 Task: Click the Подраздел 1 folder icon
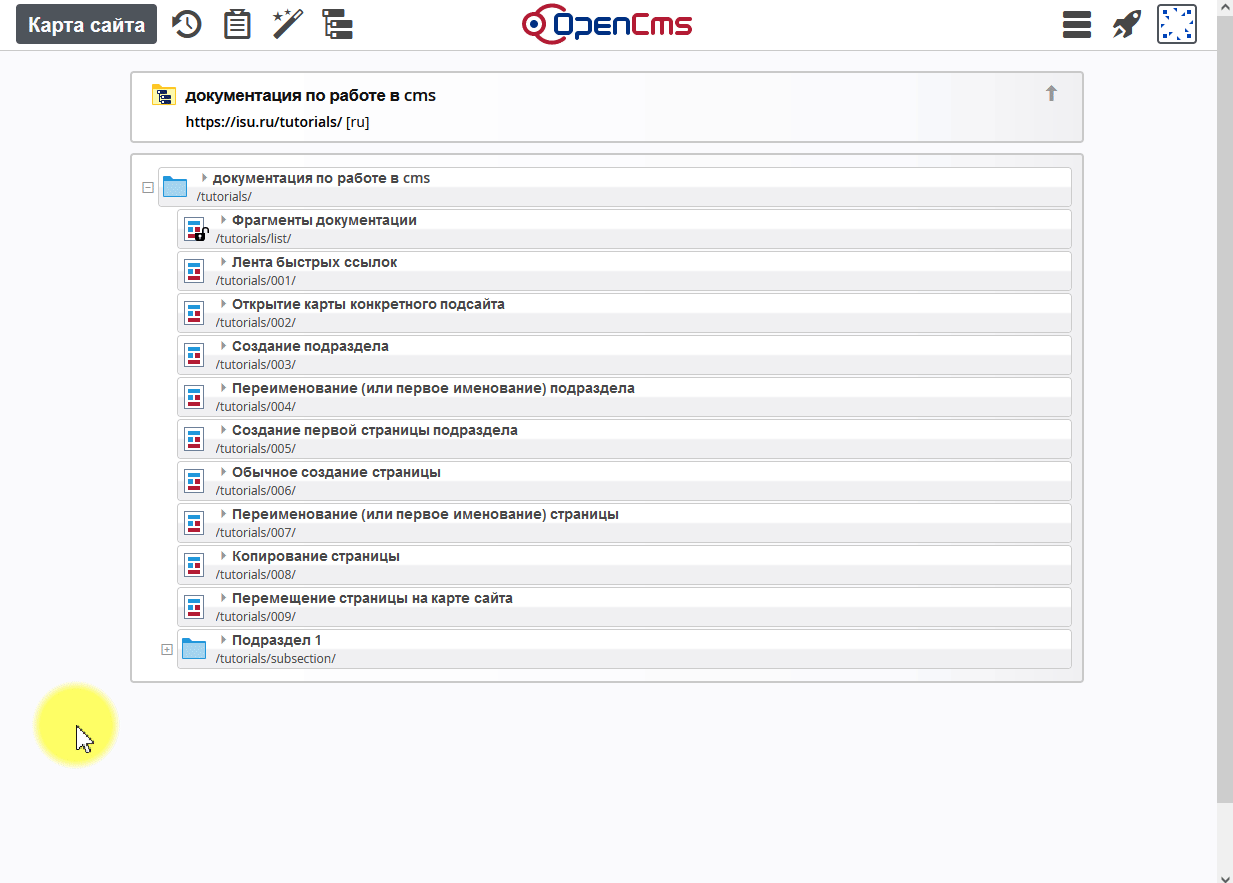[194, 649]
